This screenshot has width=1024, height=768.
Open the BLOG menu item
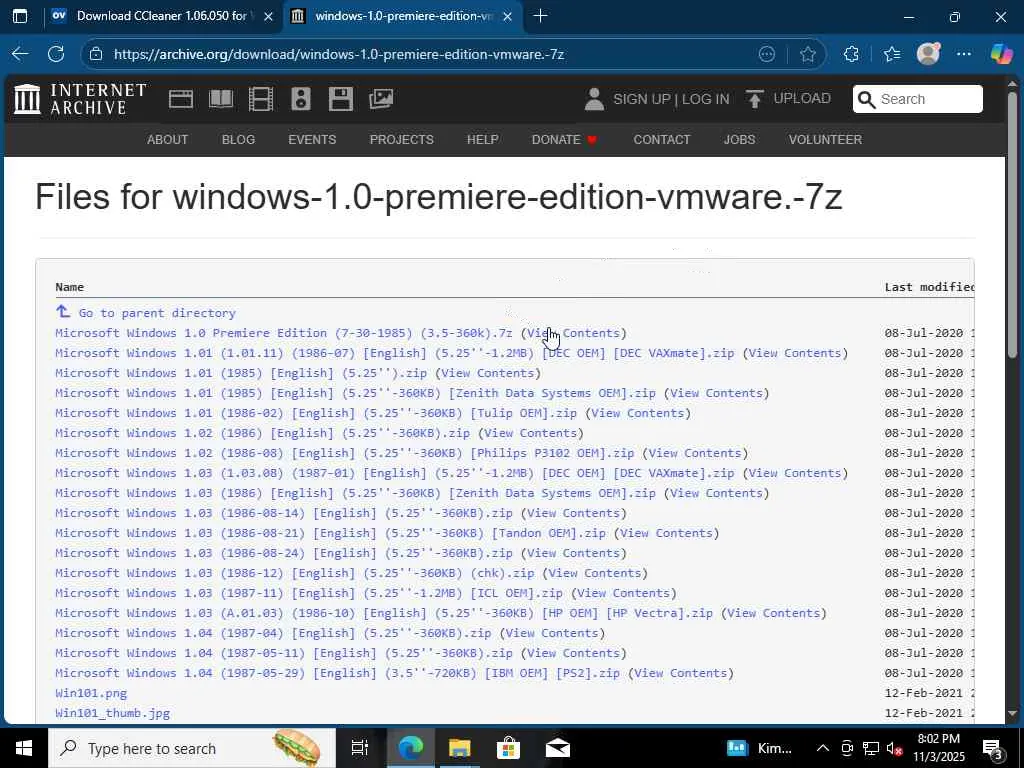[238, 139]
